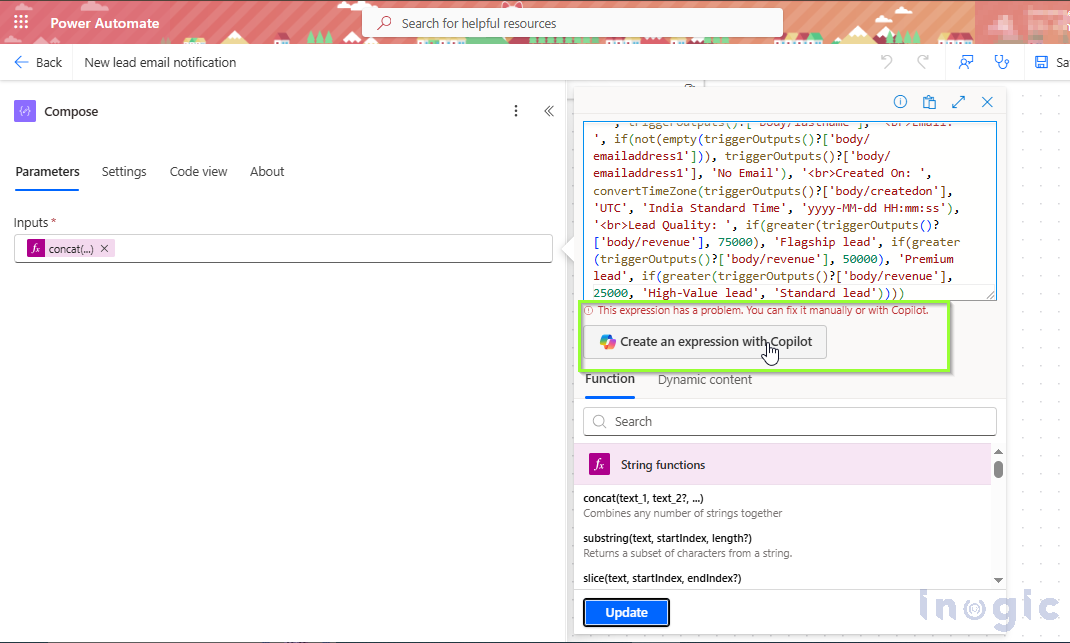
Task: Close the expression editor popup
Action: [x=987, y=102]
